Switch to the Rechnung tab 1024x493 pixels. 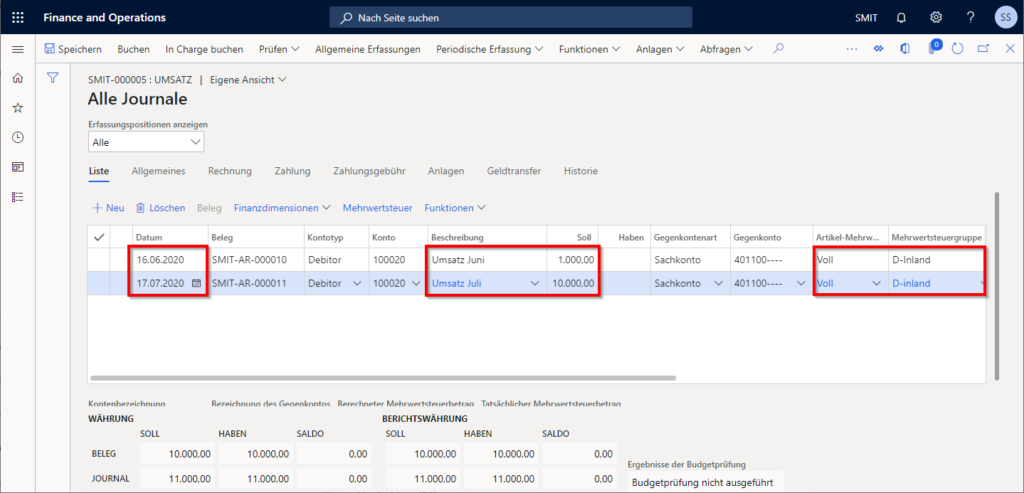click(230, 171)
